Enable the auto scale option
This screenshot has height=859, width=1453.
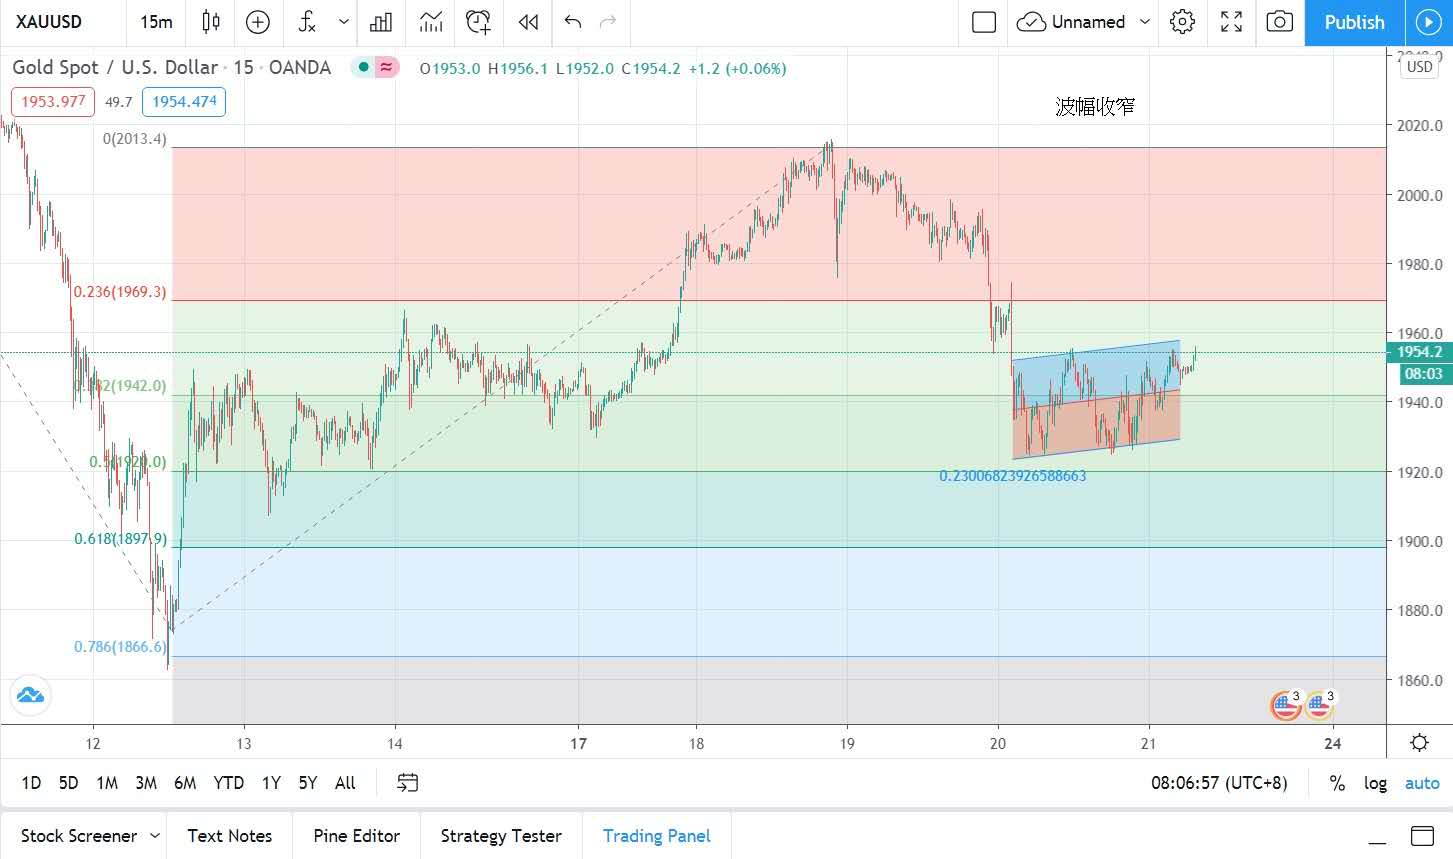pos(1421,783)
